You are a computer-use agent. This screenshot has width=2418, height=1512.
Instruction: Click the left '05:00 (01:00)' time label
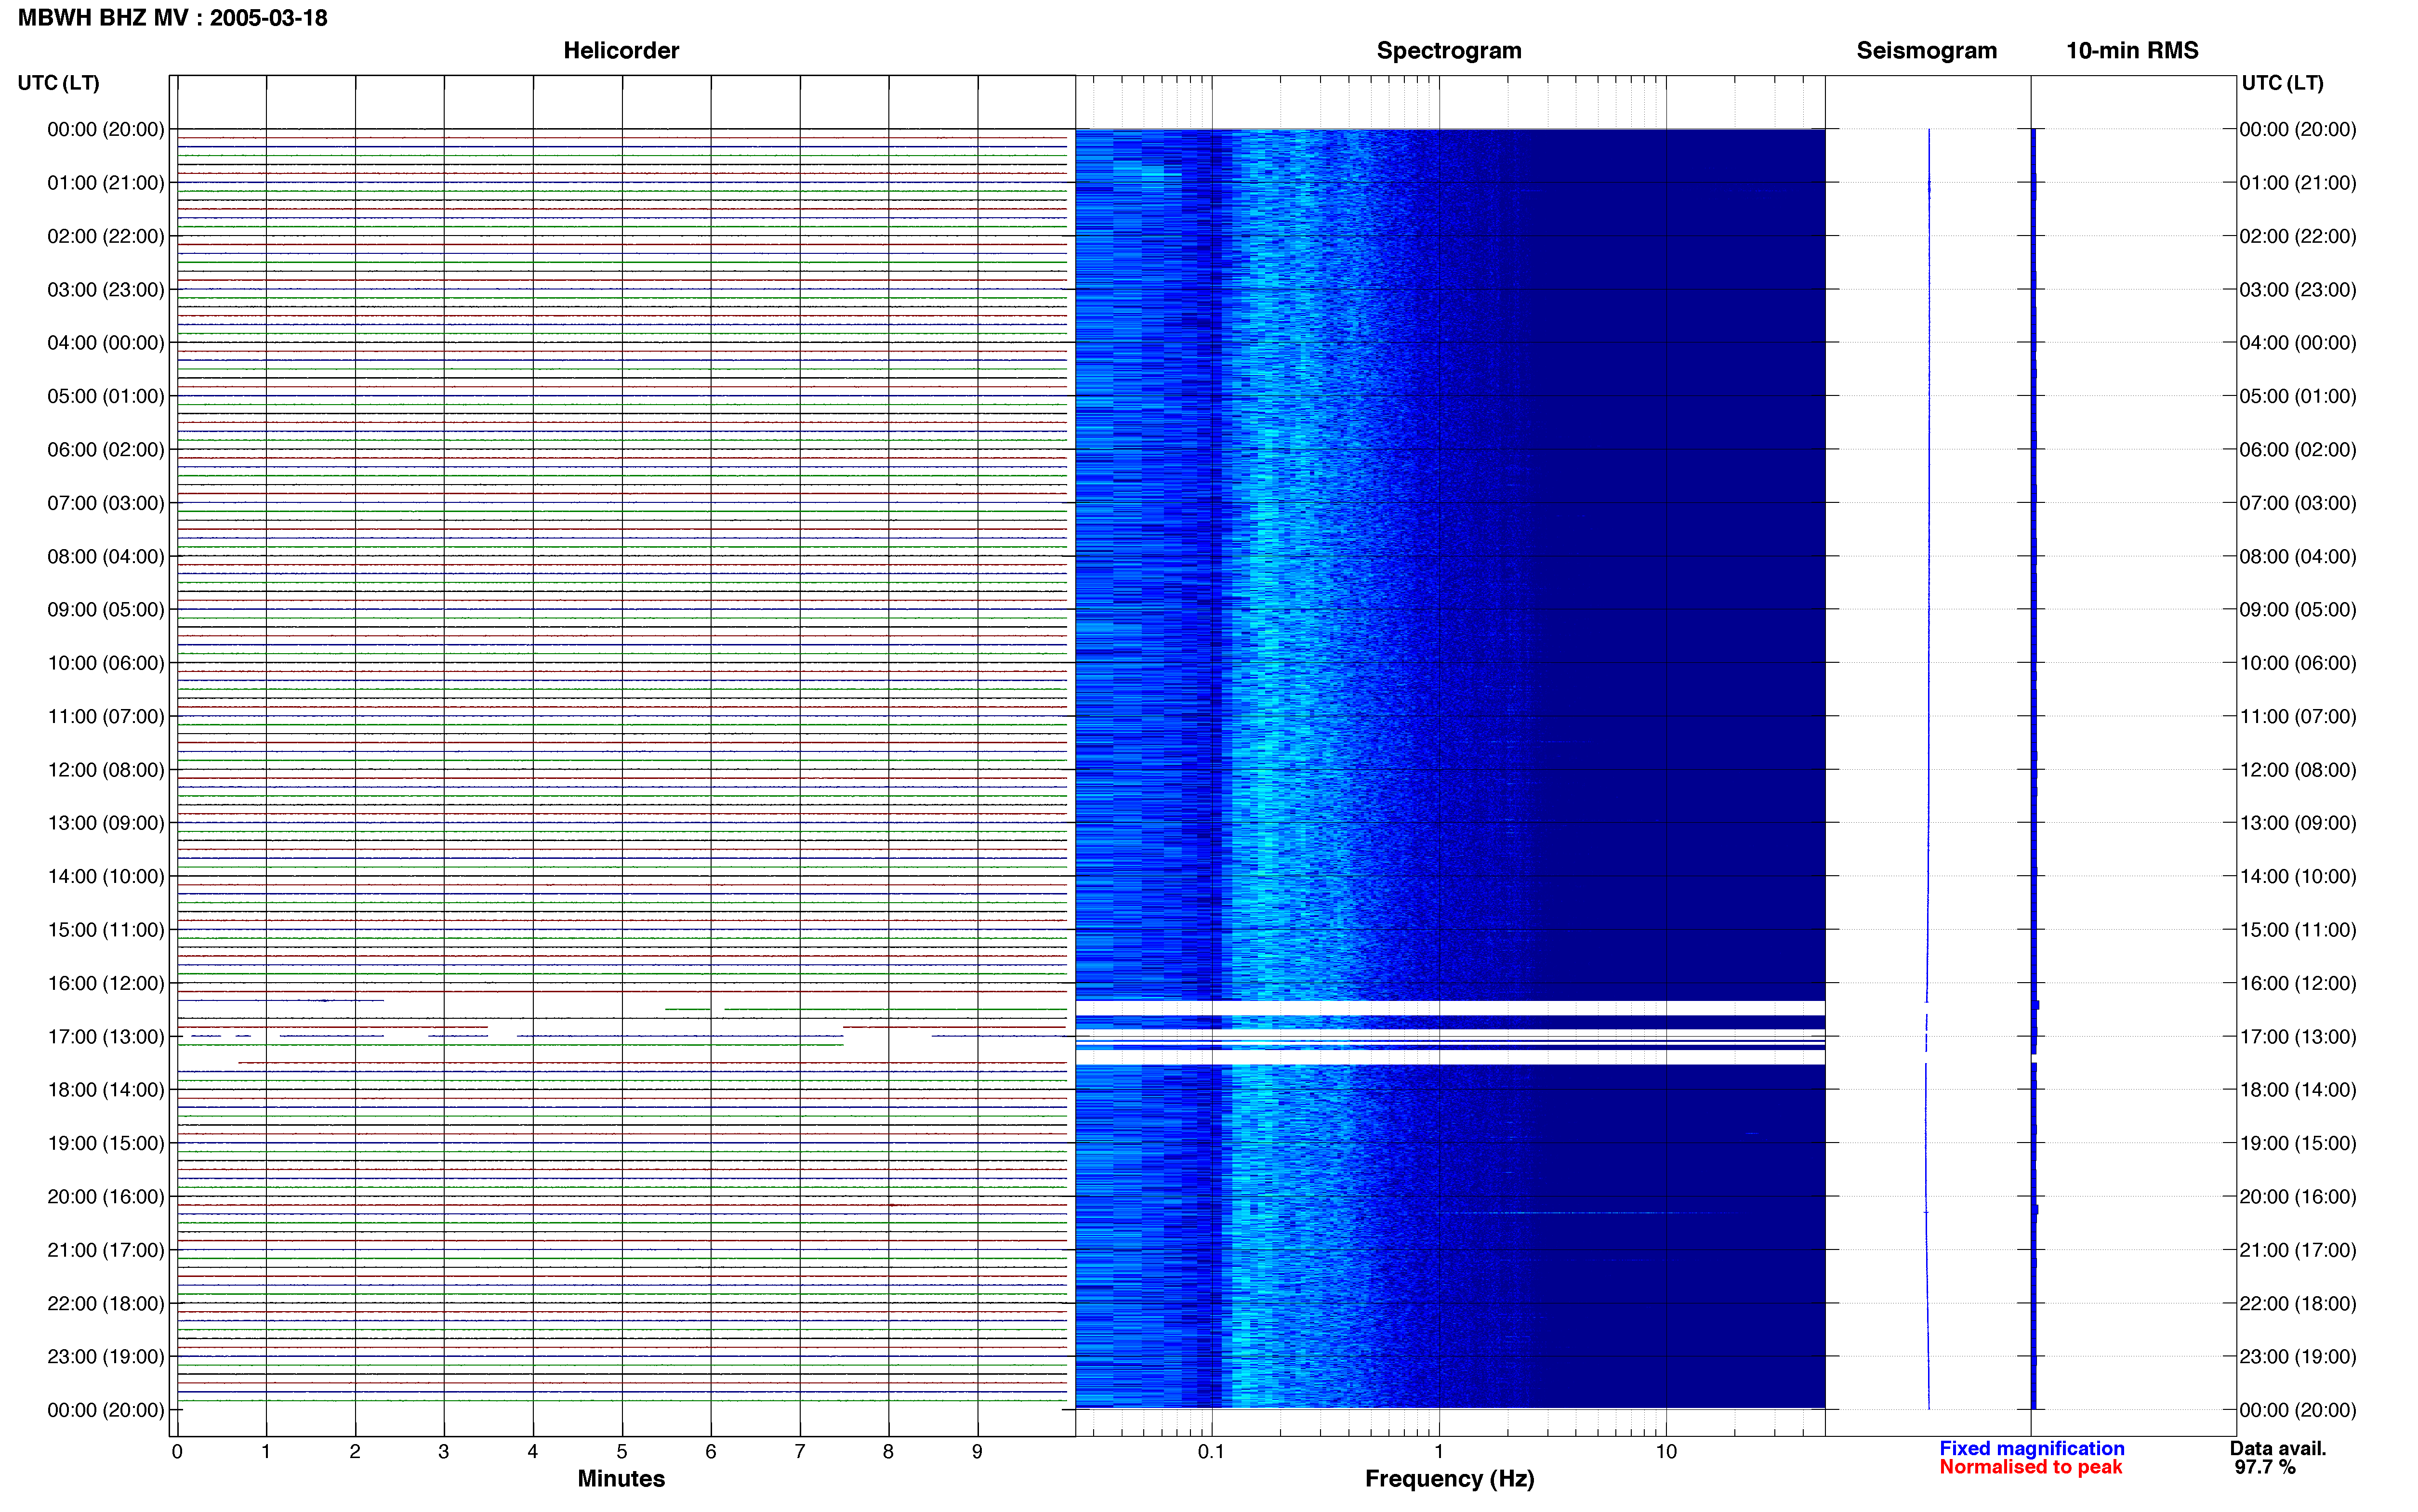click(106, 396)
